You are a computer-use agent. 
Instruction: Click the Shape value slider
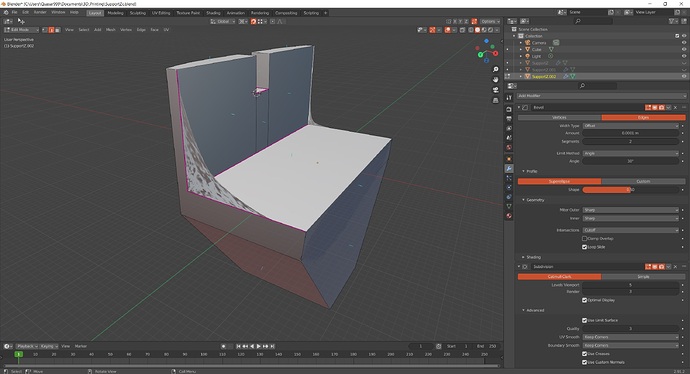pos(631,190)
